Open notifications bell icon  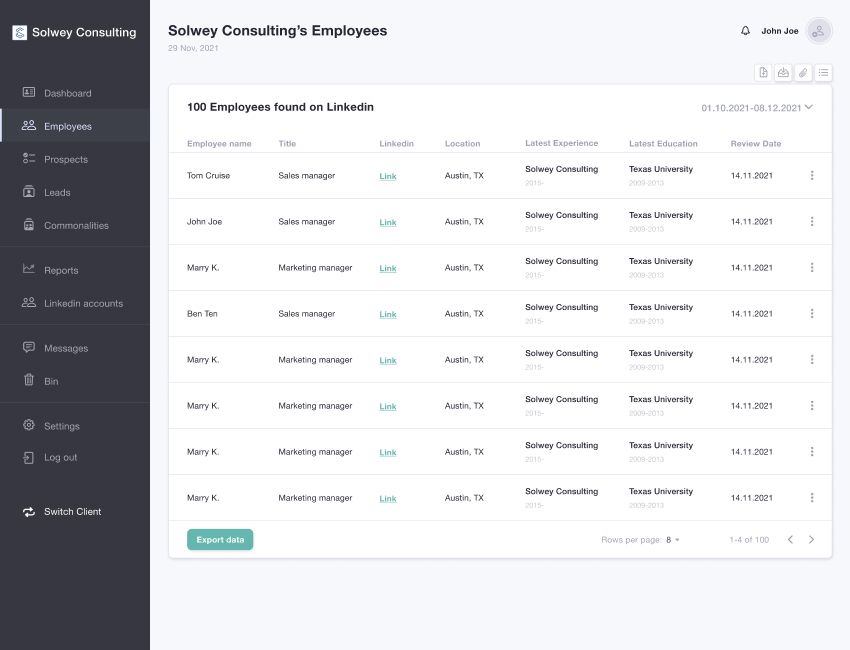click(x=746, y=31)
